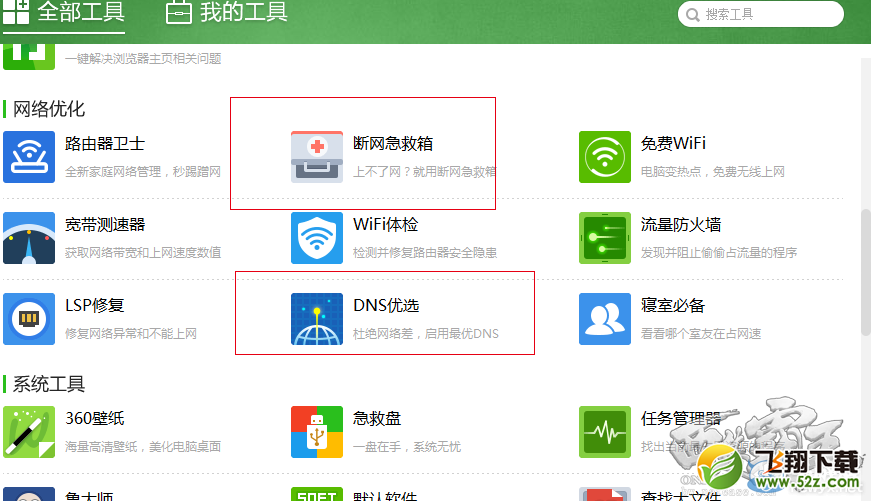The height and width of the screenshot is (501, 871).
Task: Open the 寝室必备 roommates icon
Action: 605,319
